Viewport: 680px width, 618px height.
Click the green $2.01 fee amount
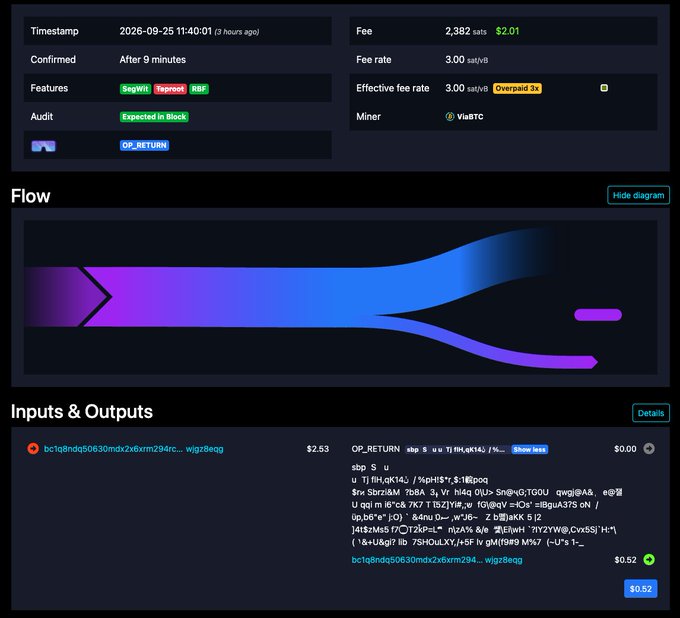coord(507,31)
